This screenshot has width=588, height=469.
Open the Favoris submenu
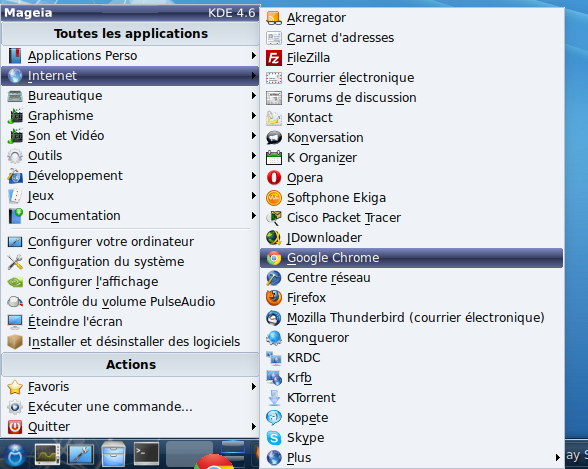pyautogui.click(x=130, y=387)
